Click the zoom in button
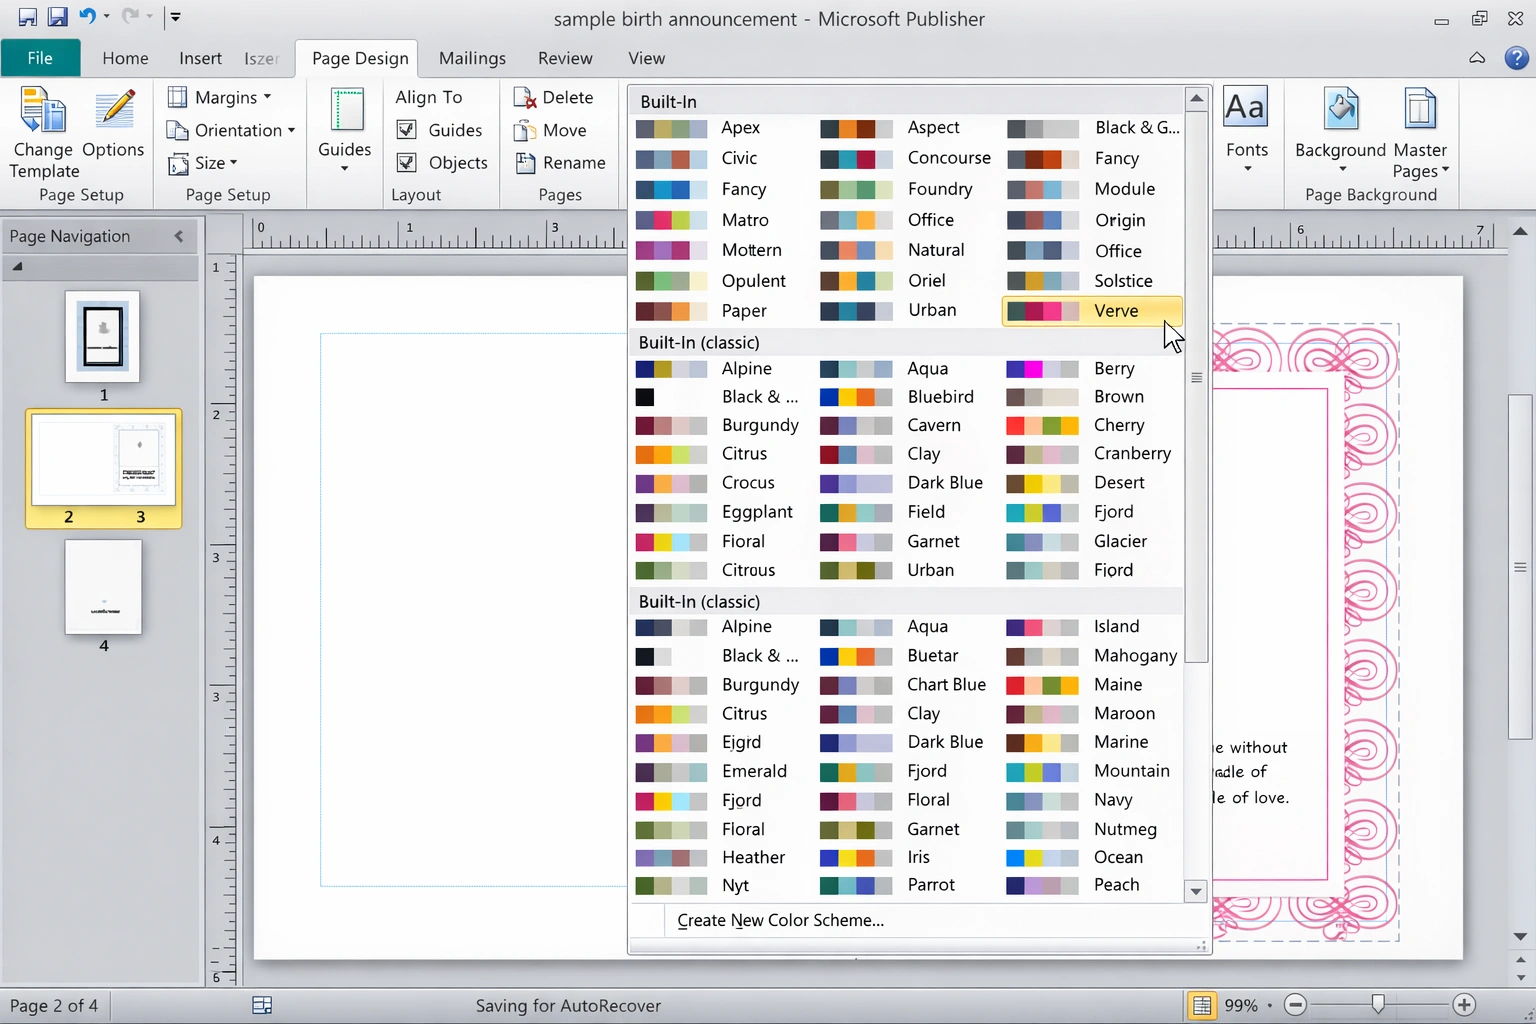Image resolution: width=1536 pixels, height=1024 pixels. click(x=1463, y=1005)
